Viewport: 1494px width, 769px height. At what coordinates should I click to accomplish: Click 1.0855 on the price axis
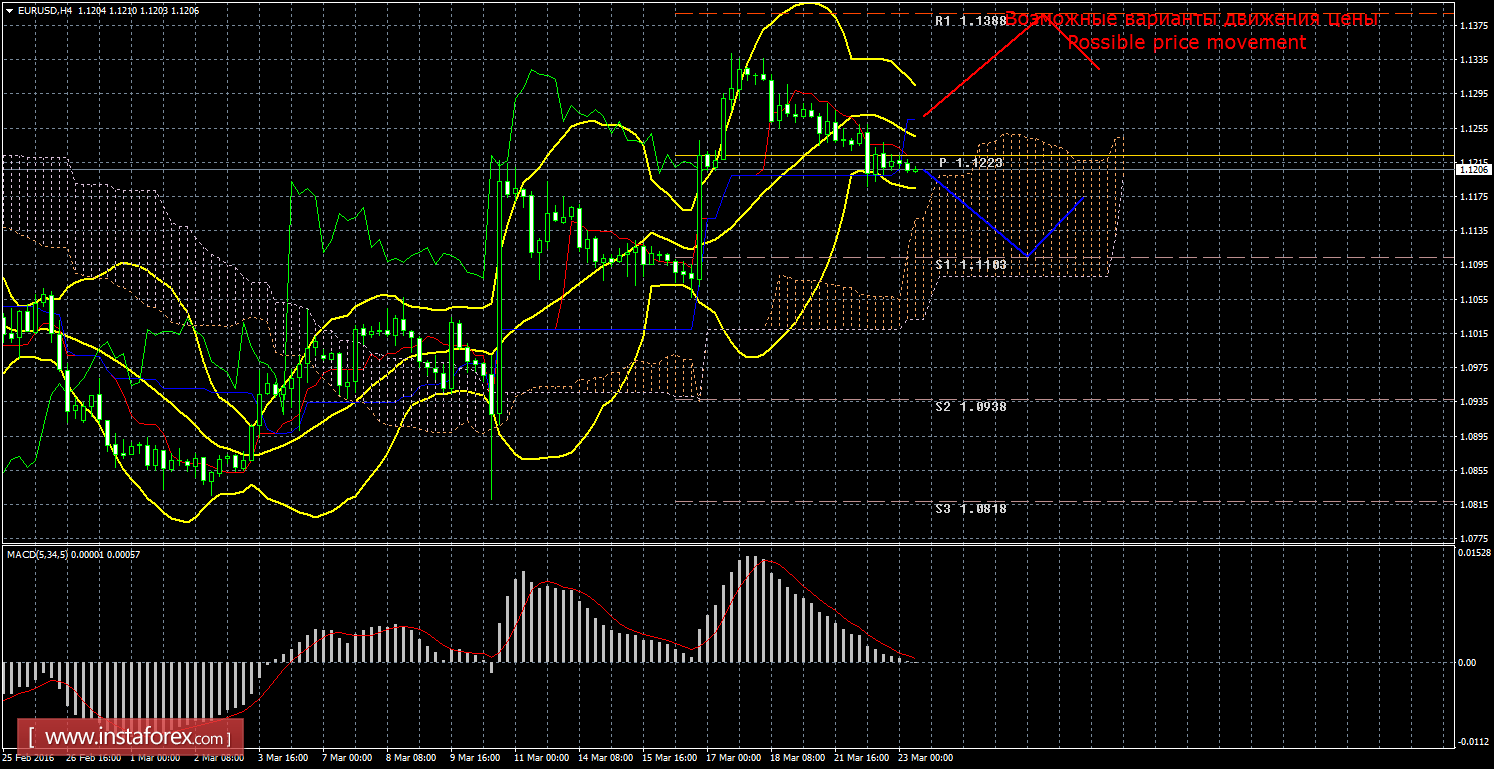1473,470
